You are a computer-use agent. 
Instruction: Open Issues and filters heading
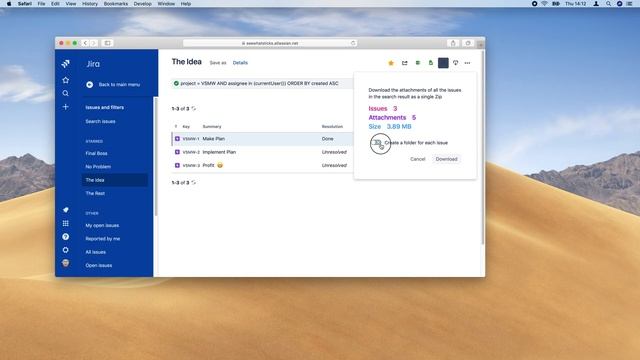tap(104, 107)
